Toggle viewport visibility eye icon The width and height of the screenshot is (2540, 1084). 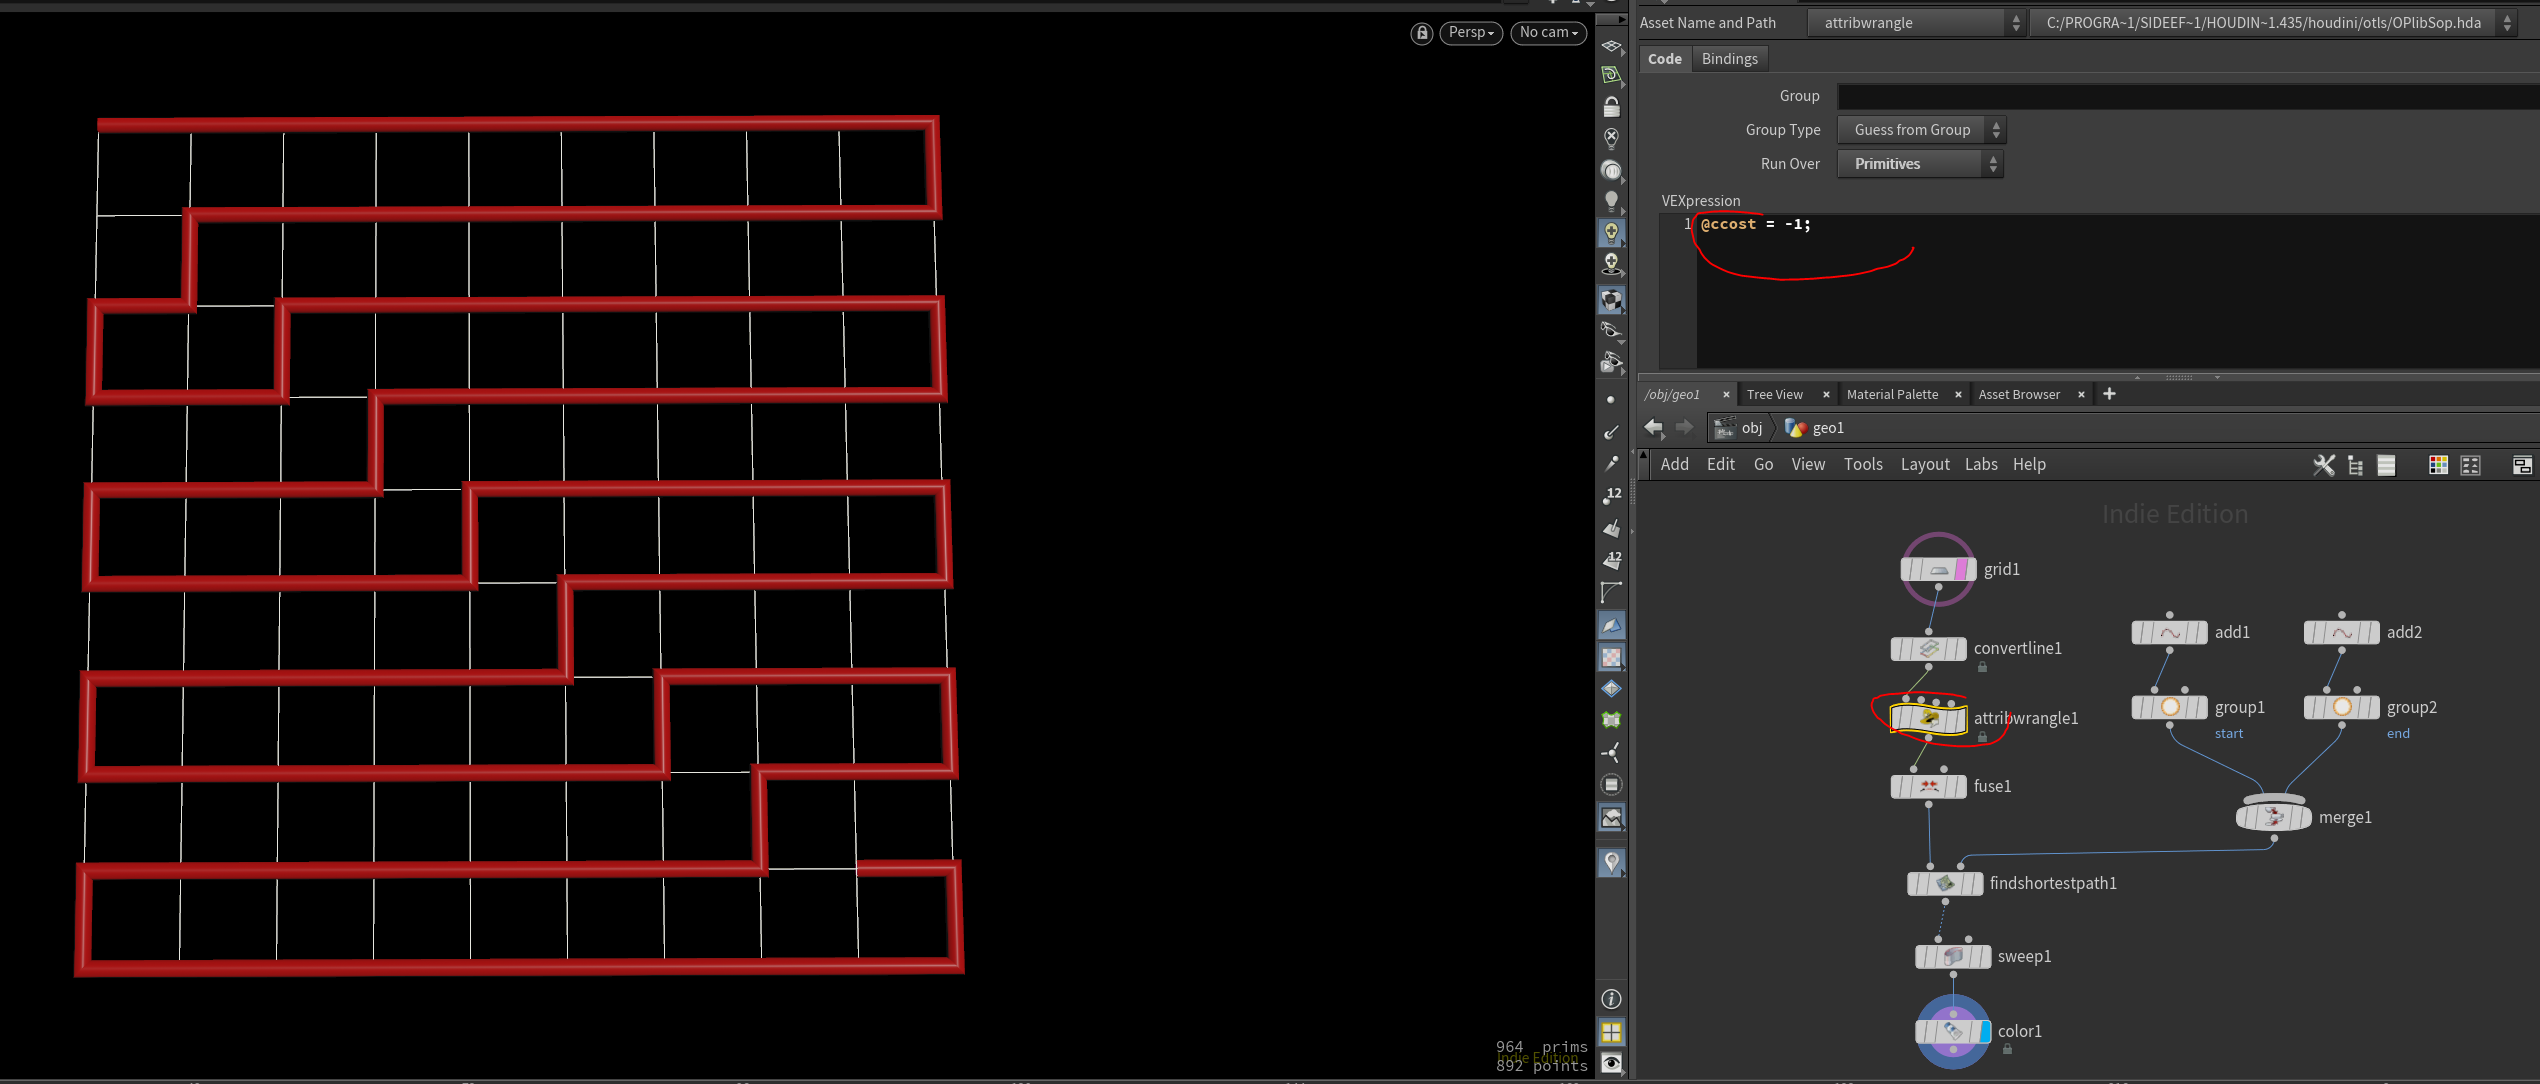coord(1611,1063)
